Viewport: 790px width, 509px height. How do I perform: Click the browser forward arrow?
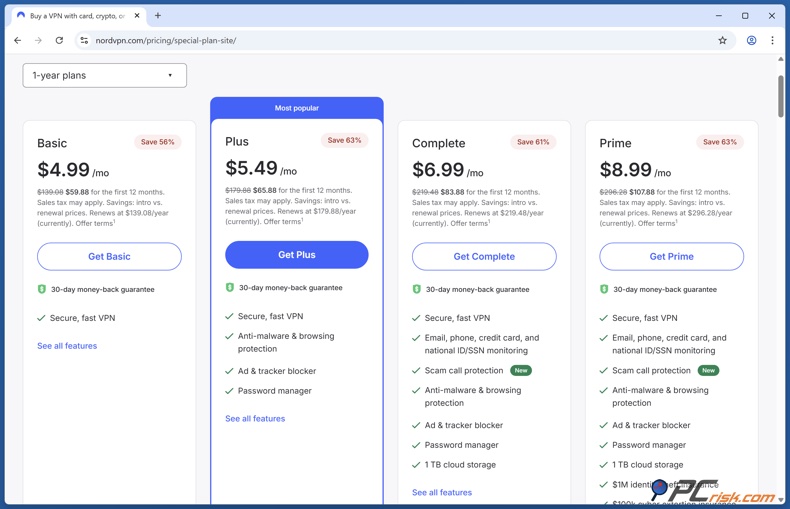[x=38, y=40]
